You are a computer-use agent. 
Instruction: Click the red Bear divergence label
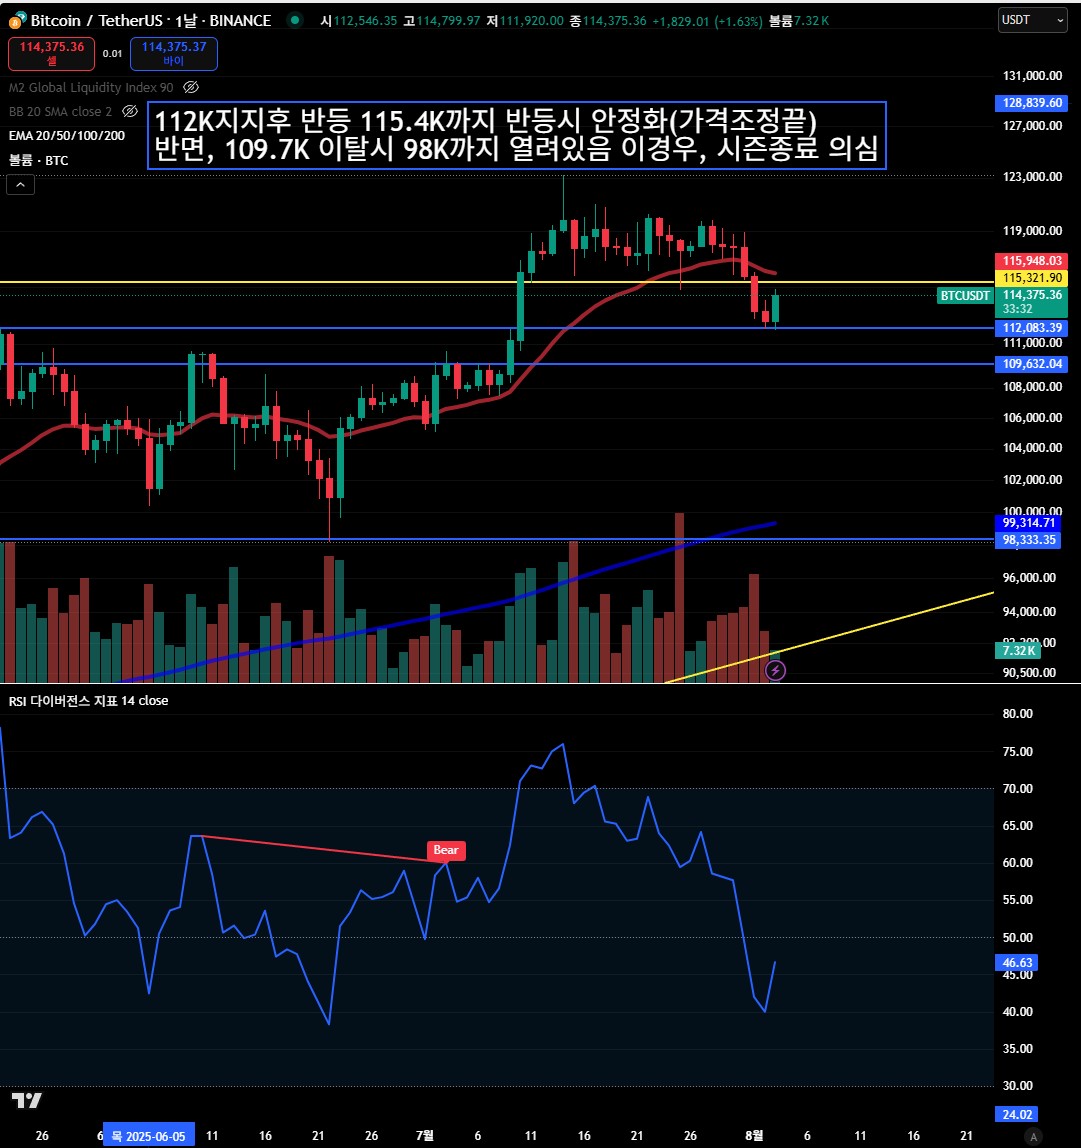coord(446,850)
